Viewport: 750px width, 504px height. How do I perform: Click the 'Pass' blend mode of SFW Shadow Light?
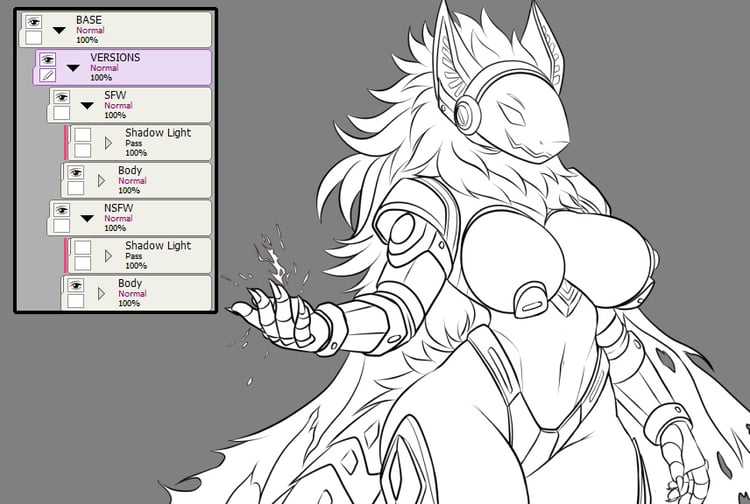pos(134,143)
